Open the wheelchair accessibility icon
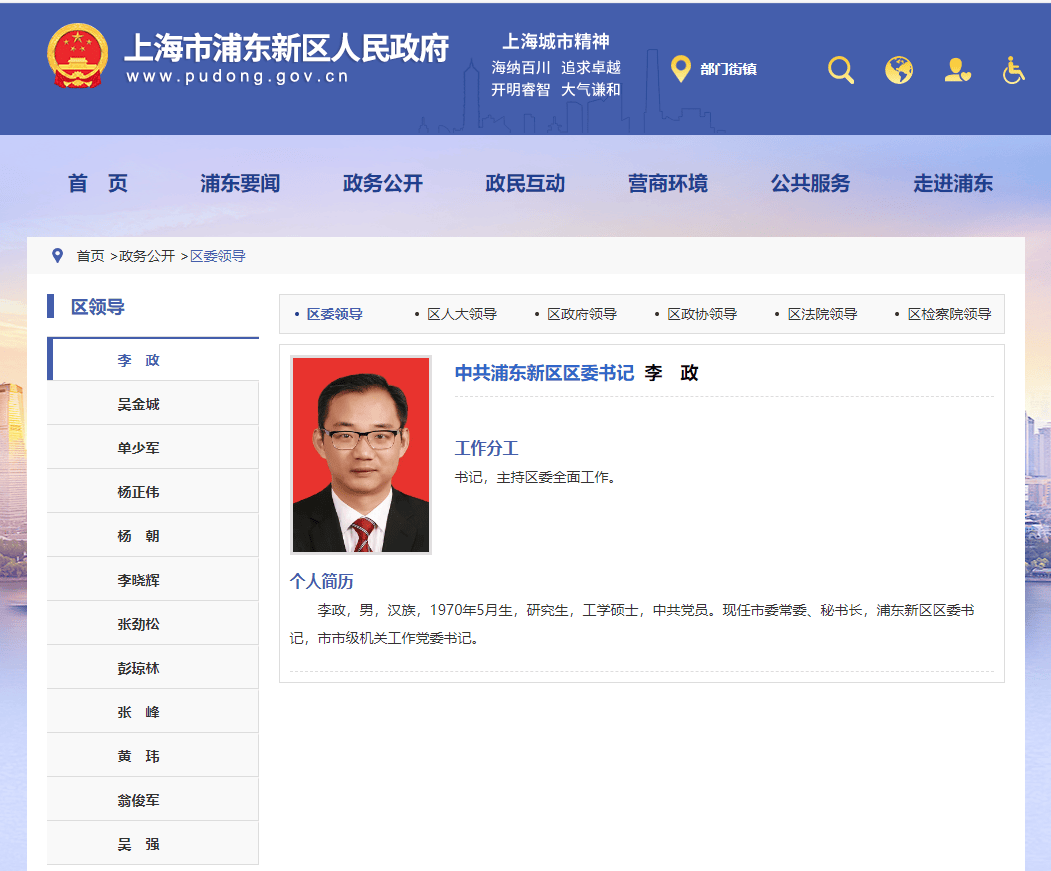 [1014, 70]
